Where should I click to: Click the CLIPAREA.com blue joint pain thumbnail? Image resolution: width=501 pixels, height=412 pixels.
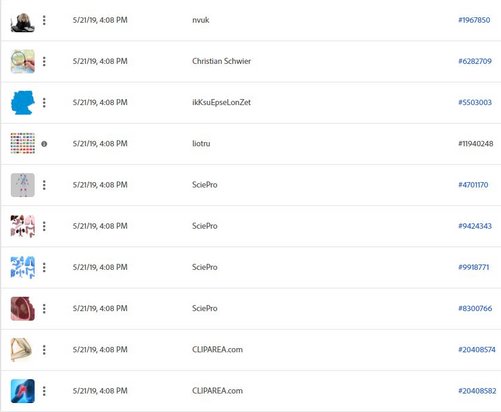(23, 391)
